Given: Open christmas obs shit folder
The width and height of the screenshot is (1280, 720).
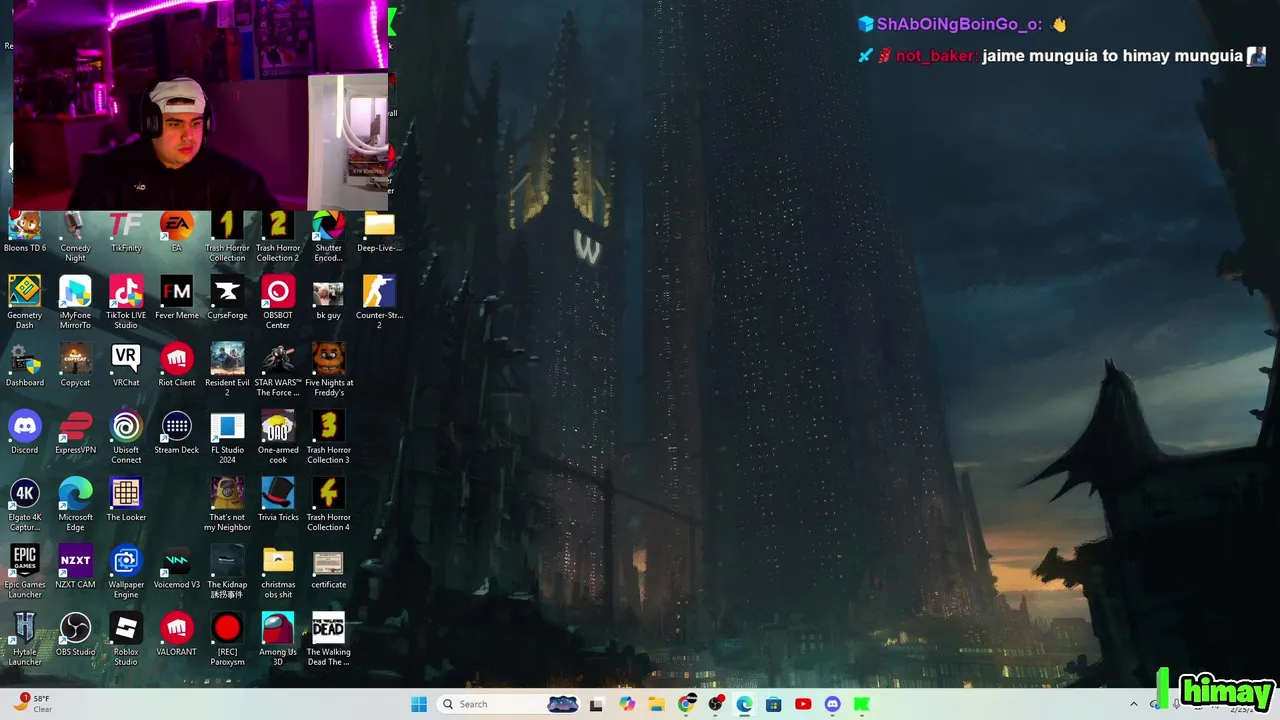Looking at the screenshot, I should [278, 571].
